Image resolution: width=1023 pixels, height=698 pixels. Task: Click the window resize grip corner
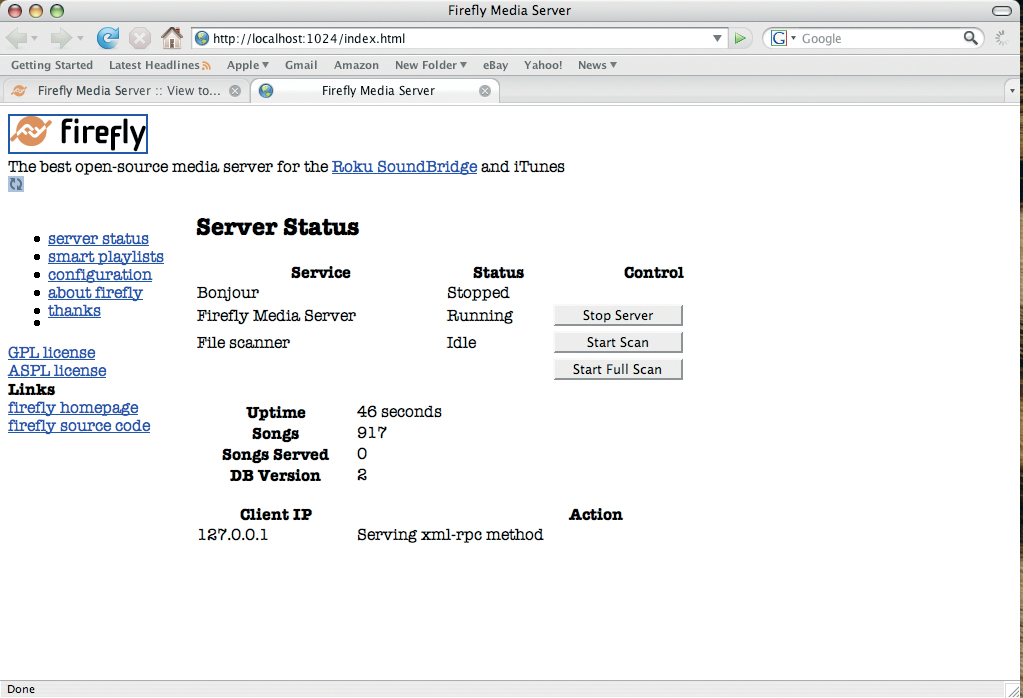pyautogui.click(x=1012, y=689)
